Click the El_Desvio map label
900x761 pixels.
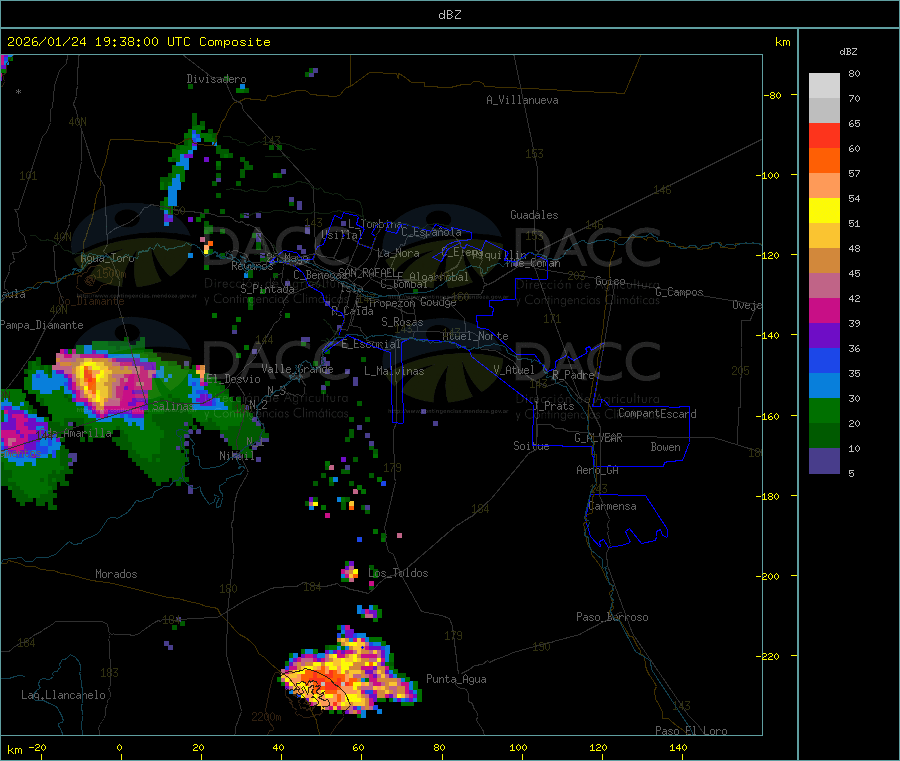[234, 379]
